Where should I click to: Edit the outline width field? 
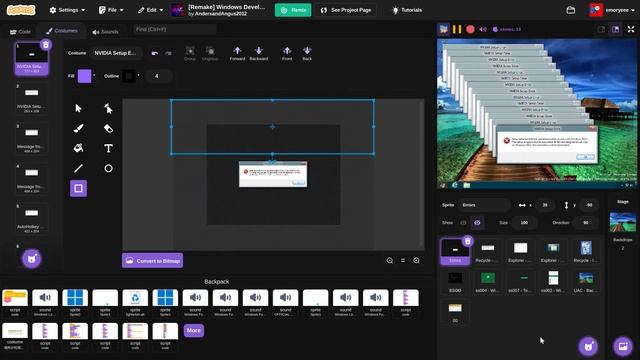157,76
